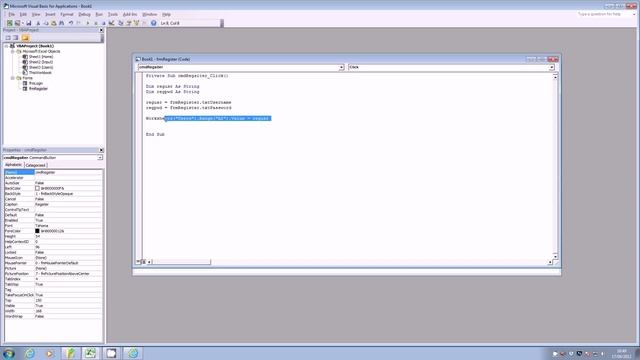
Task: Switch to the Categorized properties tab
Action: (36, 165)
